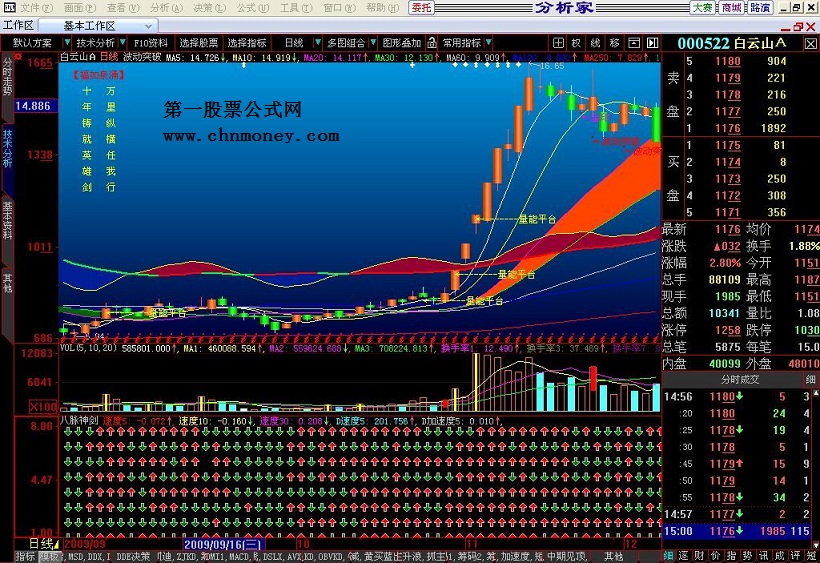The width and height of the screenshot is (820, 563).
Task: Restore the inner workspace window
Action: [798, 27]
